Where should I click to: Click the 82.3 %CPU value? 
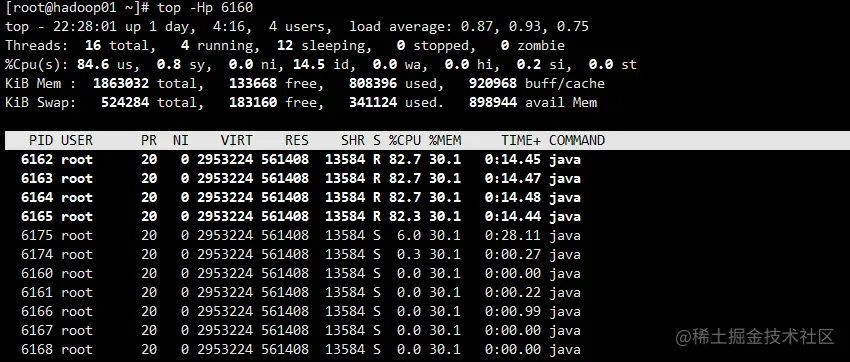[x=405, y=216]
